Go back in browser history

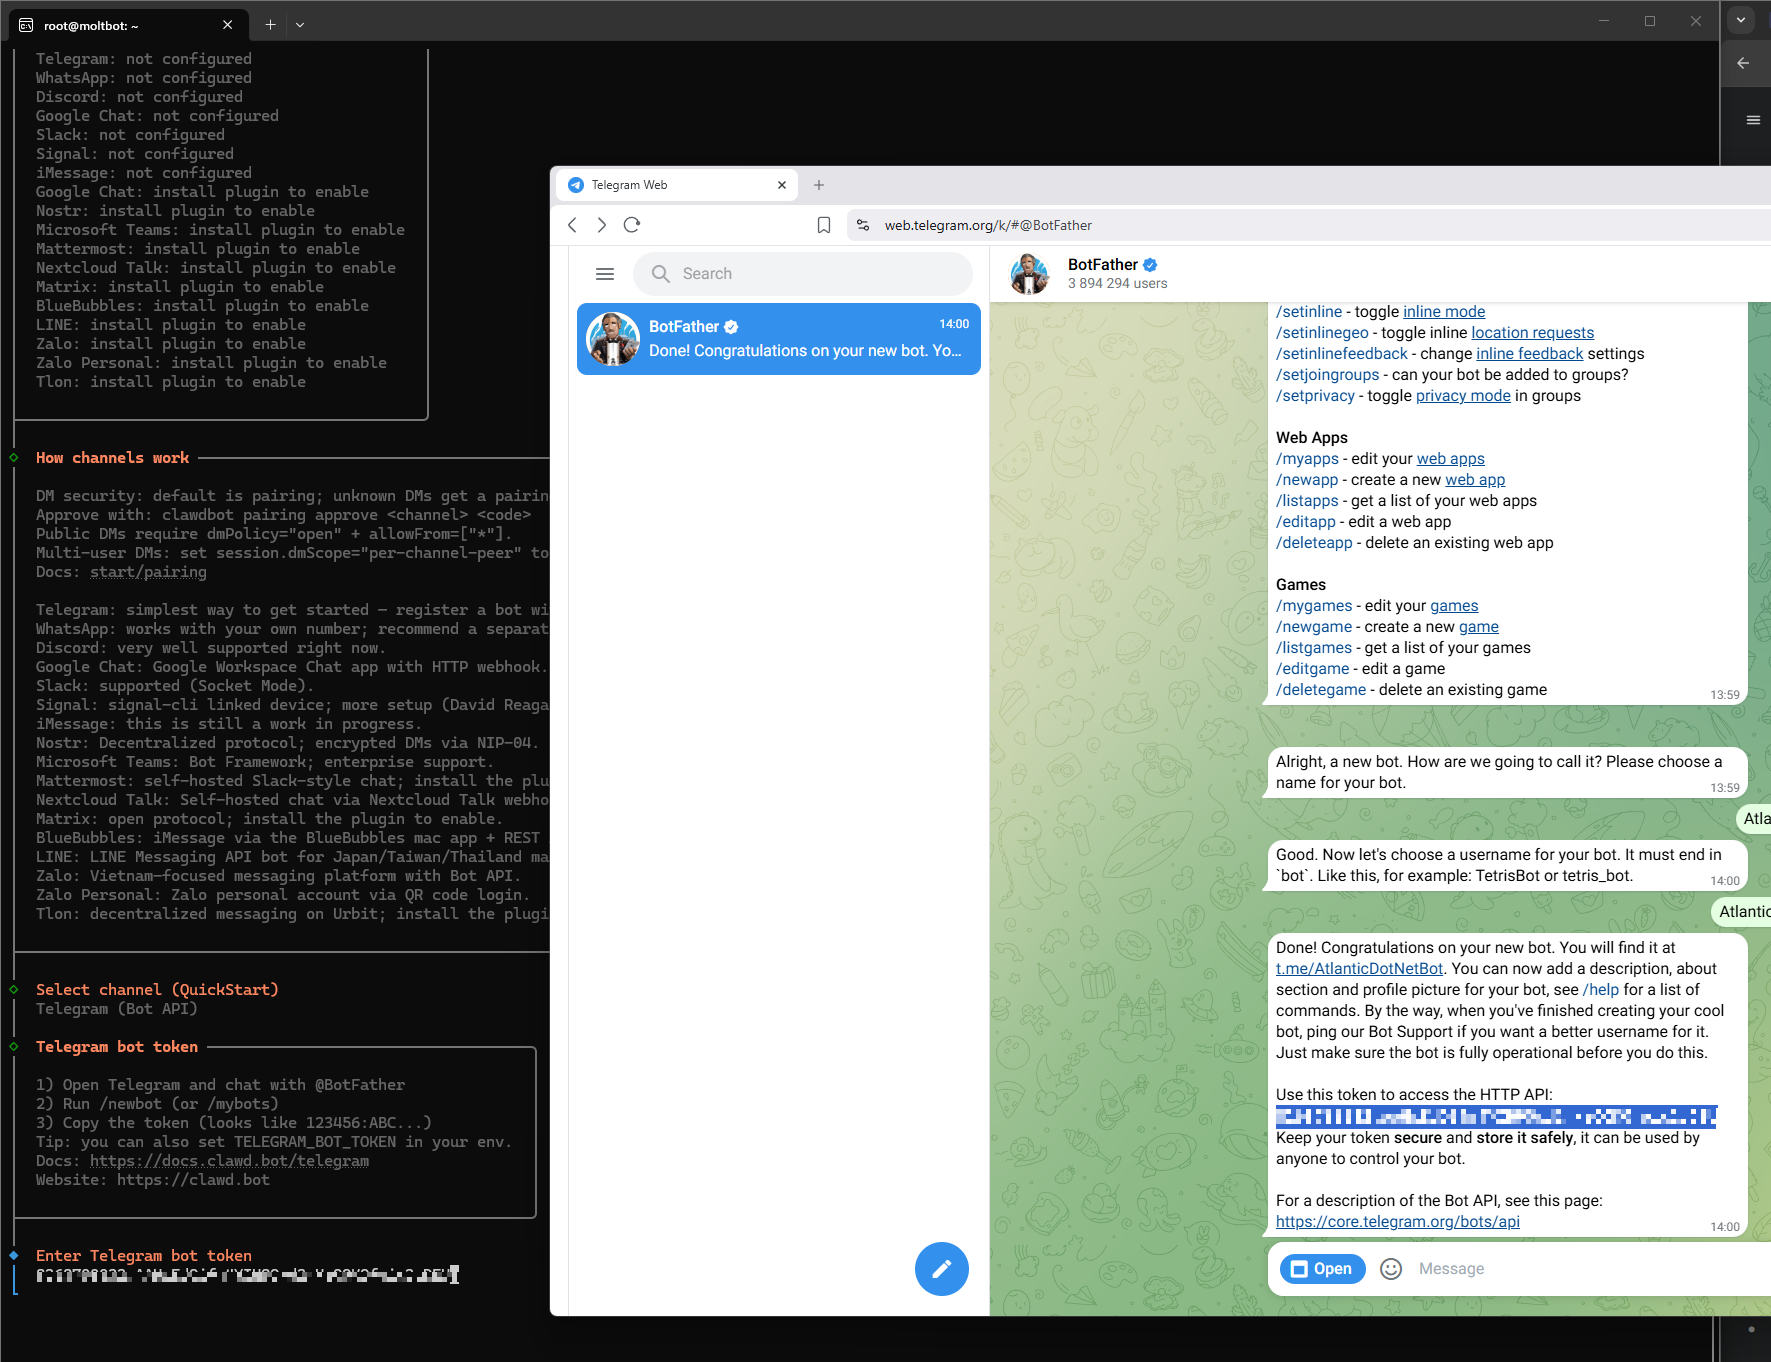coord(572,225)
